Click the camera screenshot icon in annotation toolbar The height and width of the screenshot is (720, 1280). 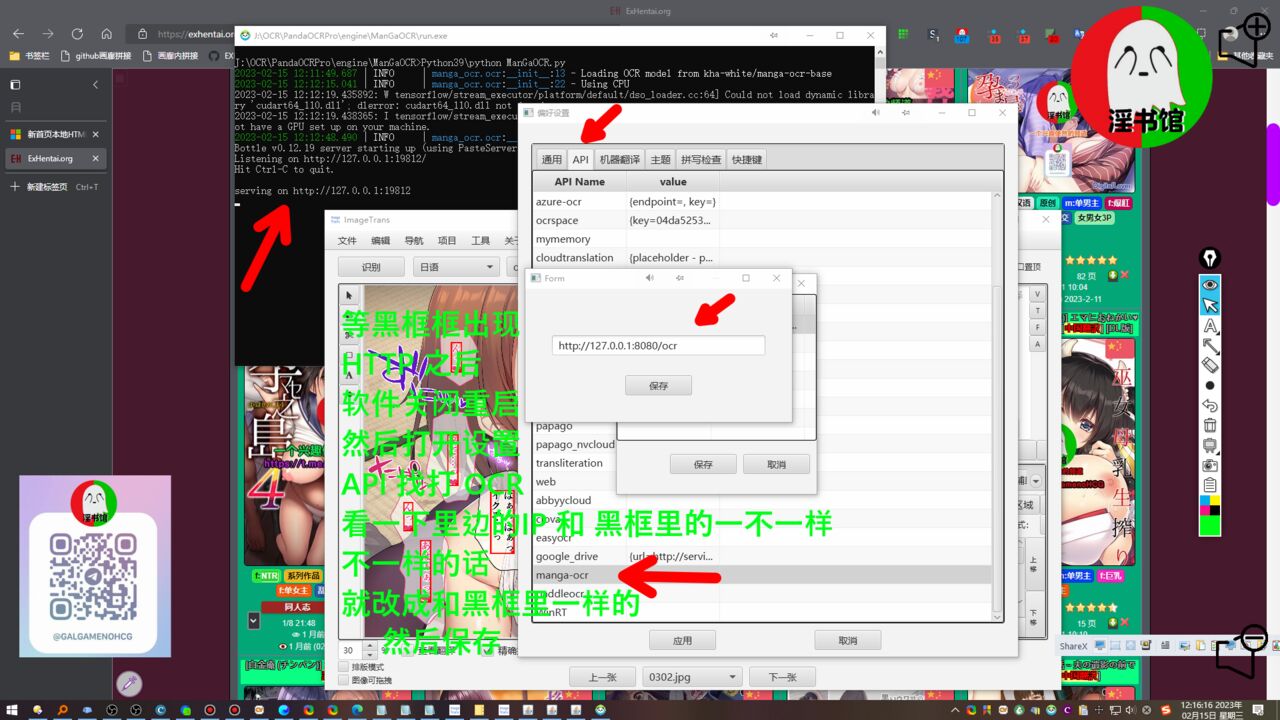pos(1210,465)
